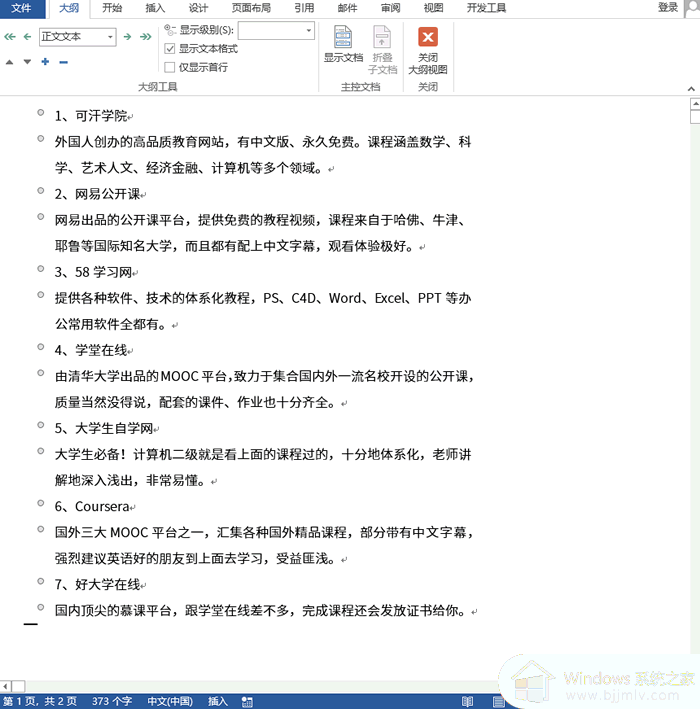This screenshot has height=709, width=700.
Task: Click the login user avatar icon
Action: tap(692, 8)
